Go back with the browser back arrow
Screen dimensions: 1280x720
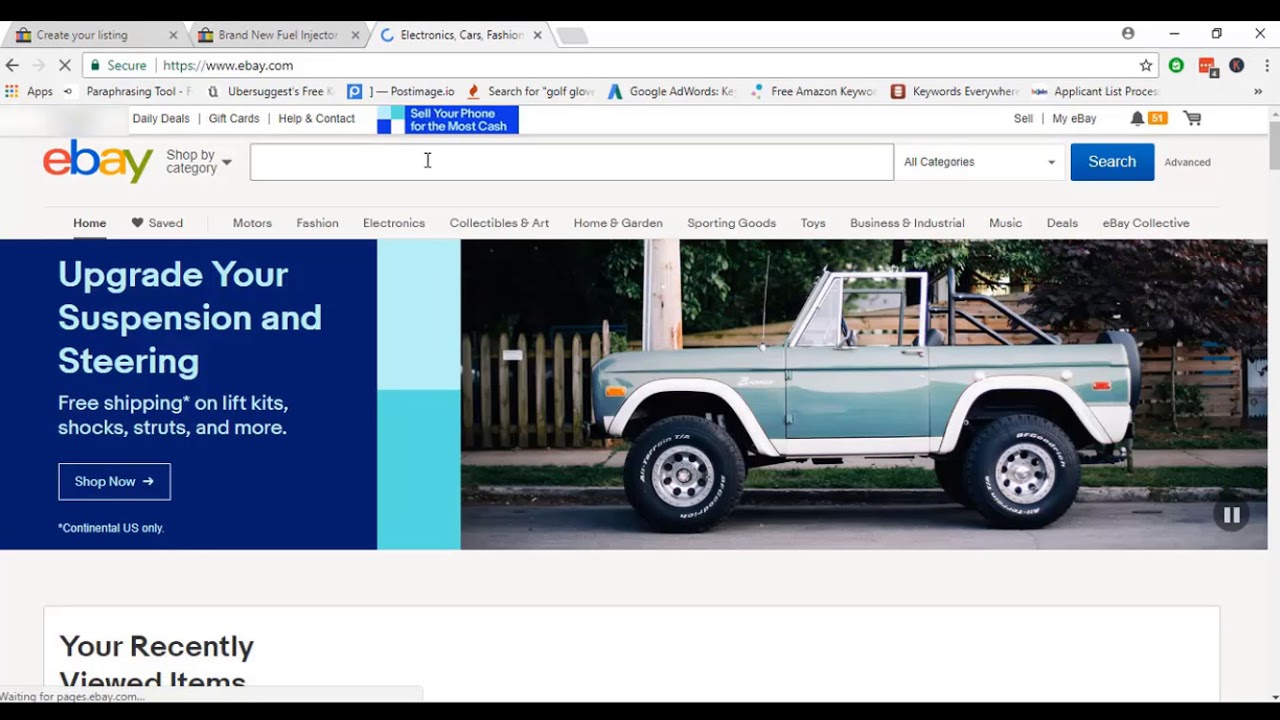tap(12, 65)
